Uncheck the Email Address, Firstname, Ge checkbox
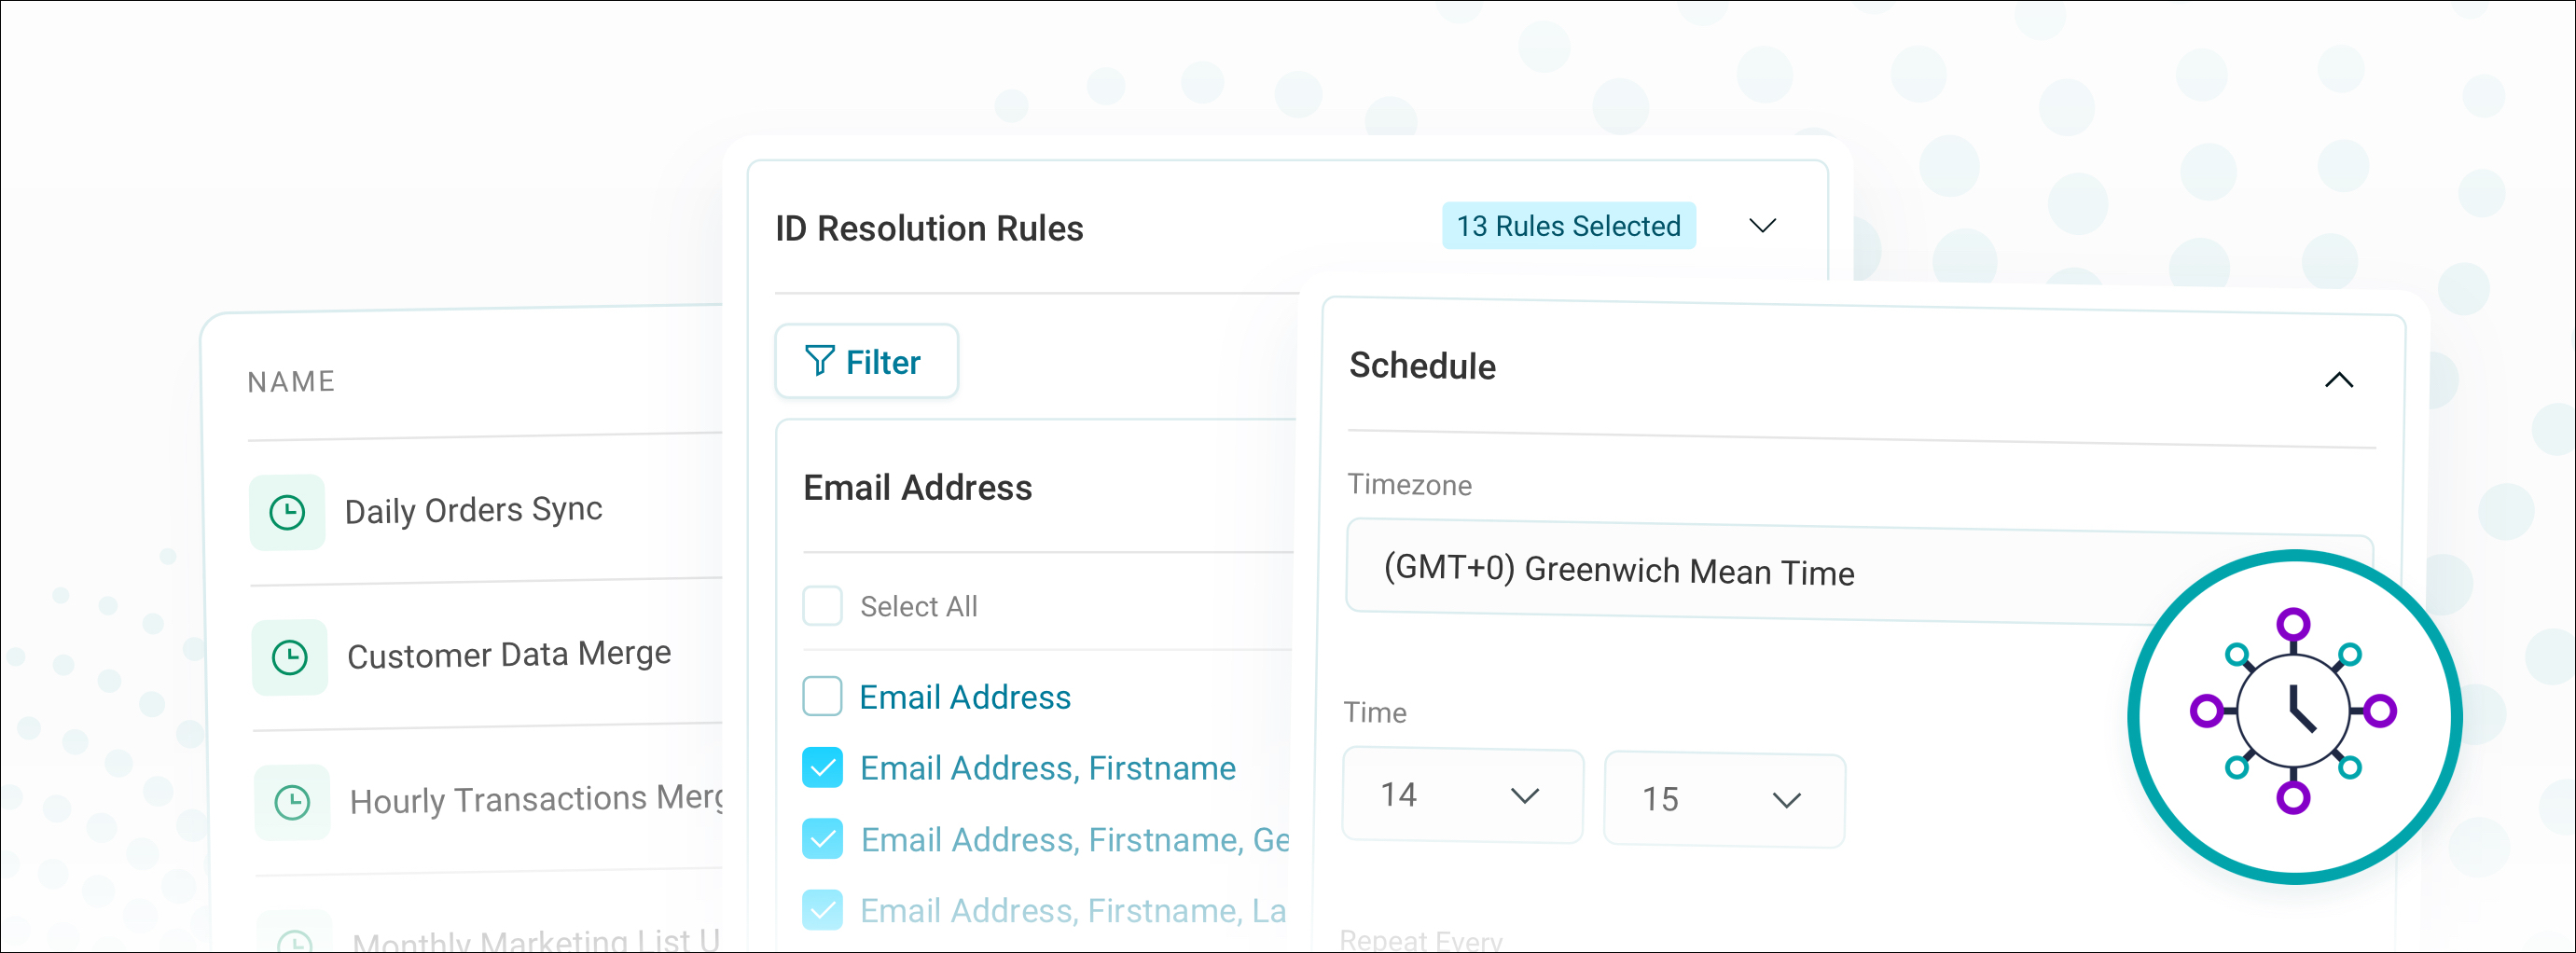The width and height of the screenshot is (2576, 953). tap(822, 839)
